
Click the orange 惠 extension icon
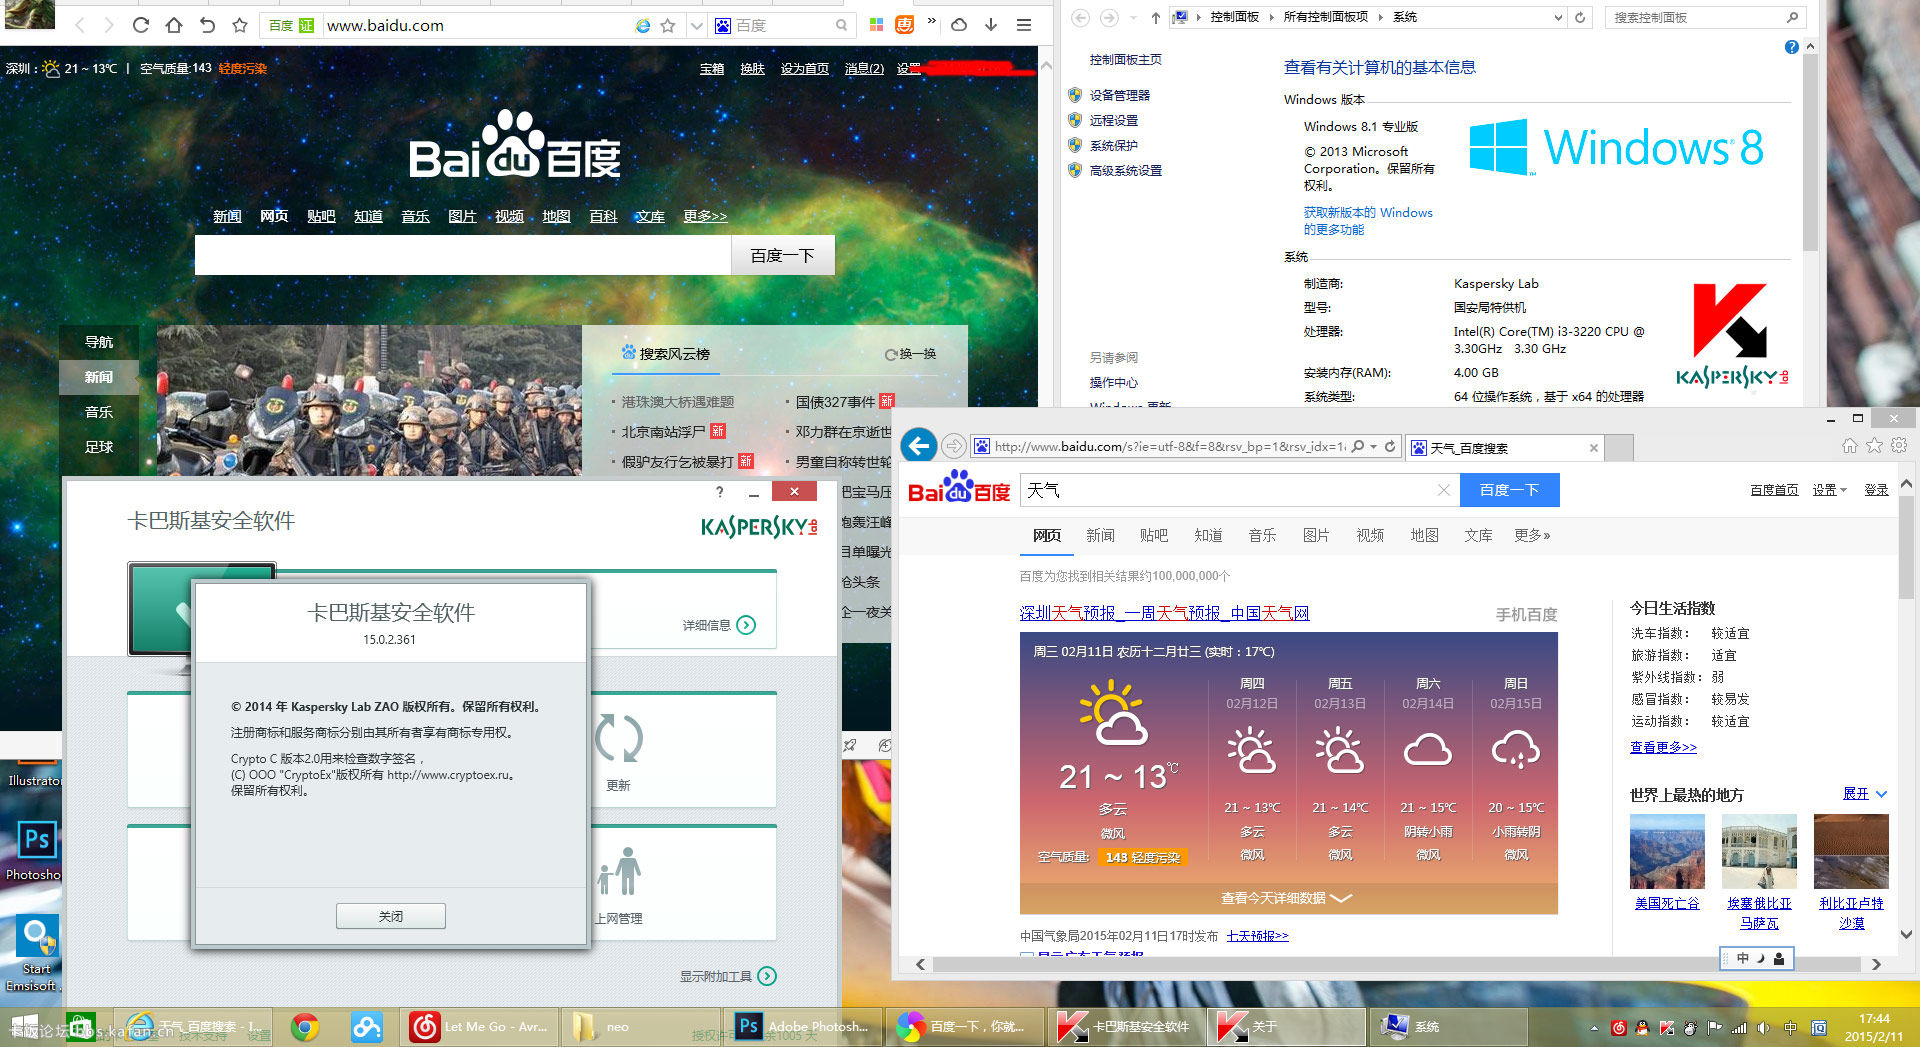(x=905, y=25)
